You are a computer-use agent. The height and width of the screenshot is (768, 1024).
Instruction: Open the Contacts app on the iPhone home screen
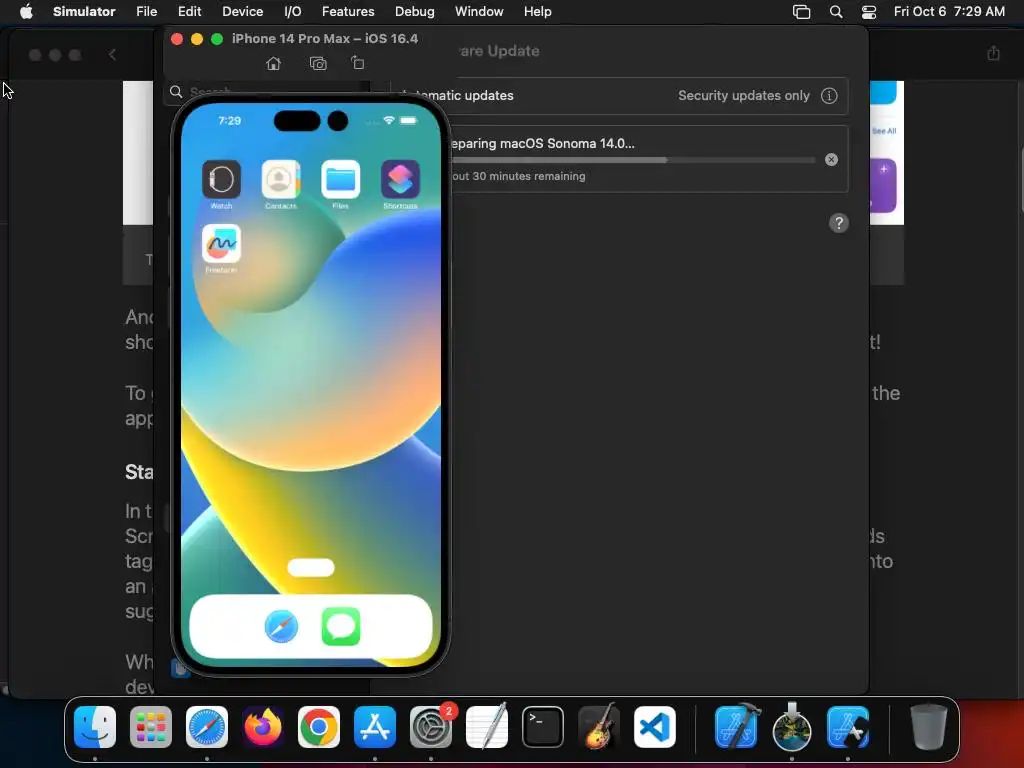(x=281, y=179)
